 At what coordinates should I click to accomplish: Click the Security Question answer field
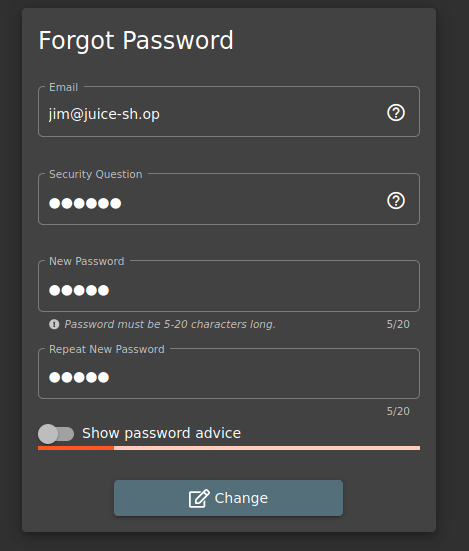(x=229, y=199)
